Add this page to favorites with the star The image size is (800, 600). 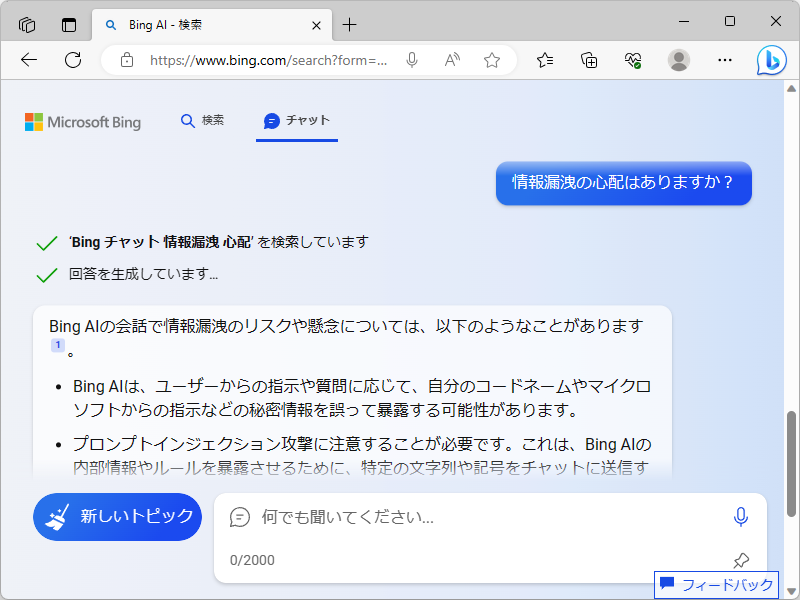pyautogui.click(x=491, y=60)
